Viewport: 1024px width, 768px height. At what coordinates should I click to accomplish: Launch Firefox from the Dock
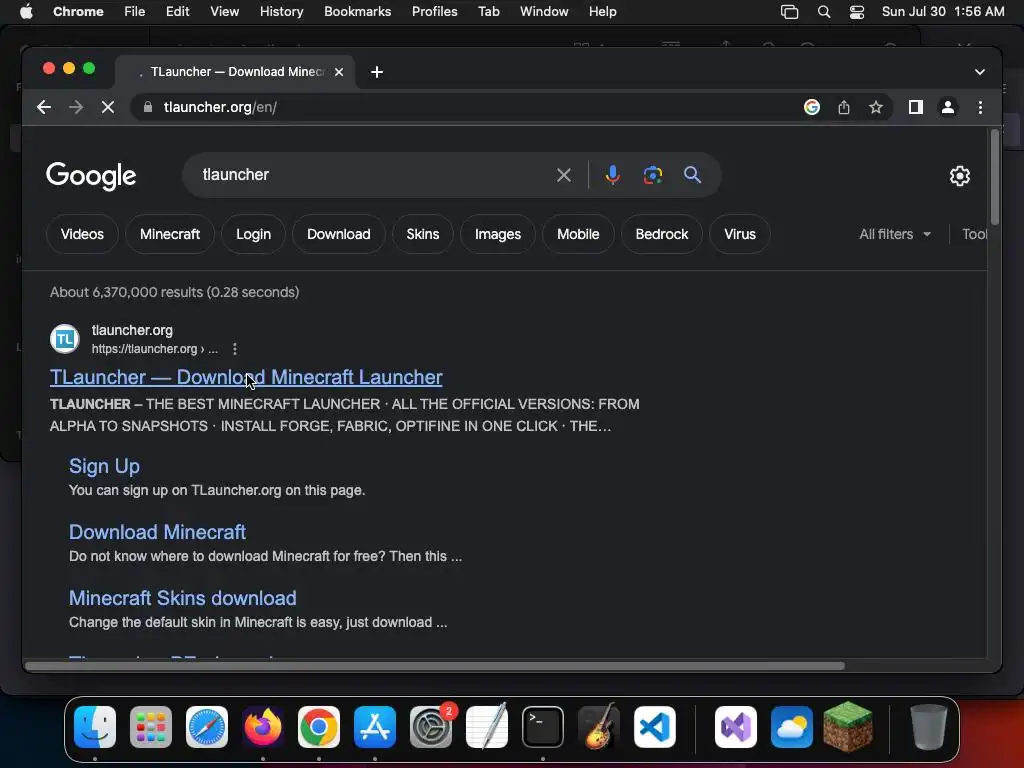[263, 727]
